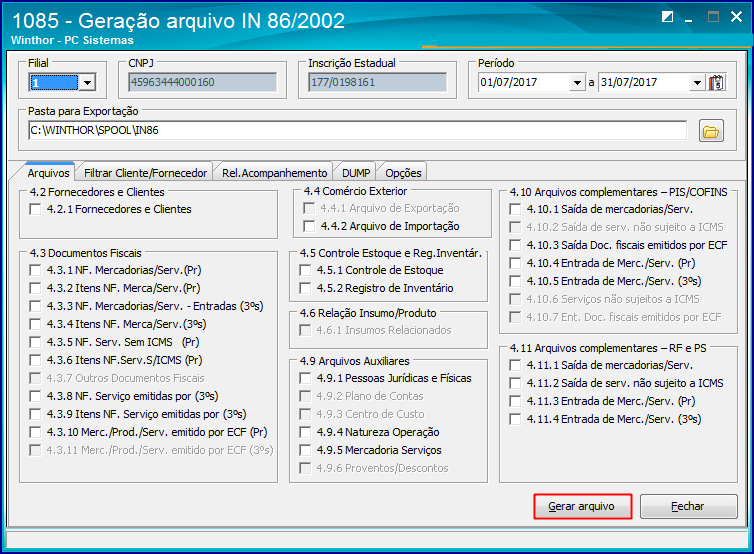Enable 4.11.2 Saída de serv. não sujeito a ICMS

click(515, 383)
